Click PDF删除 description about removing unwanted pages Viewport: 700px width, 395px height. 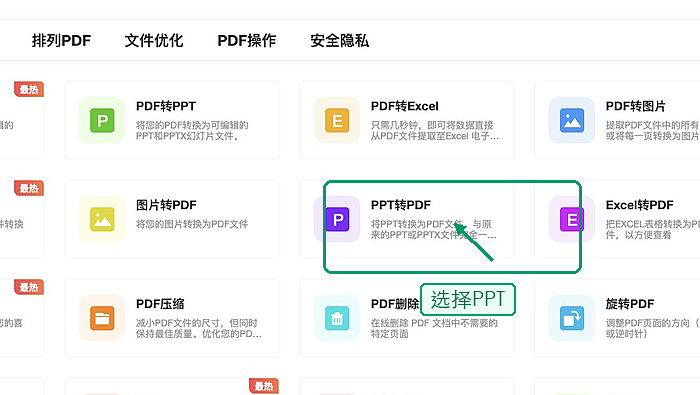tap(434, 328)
